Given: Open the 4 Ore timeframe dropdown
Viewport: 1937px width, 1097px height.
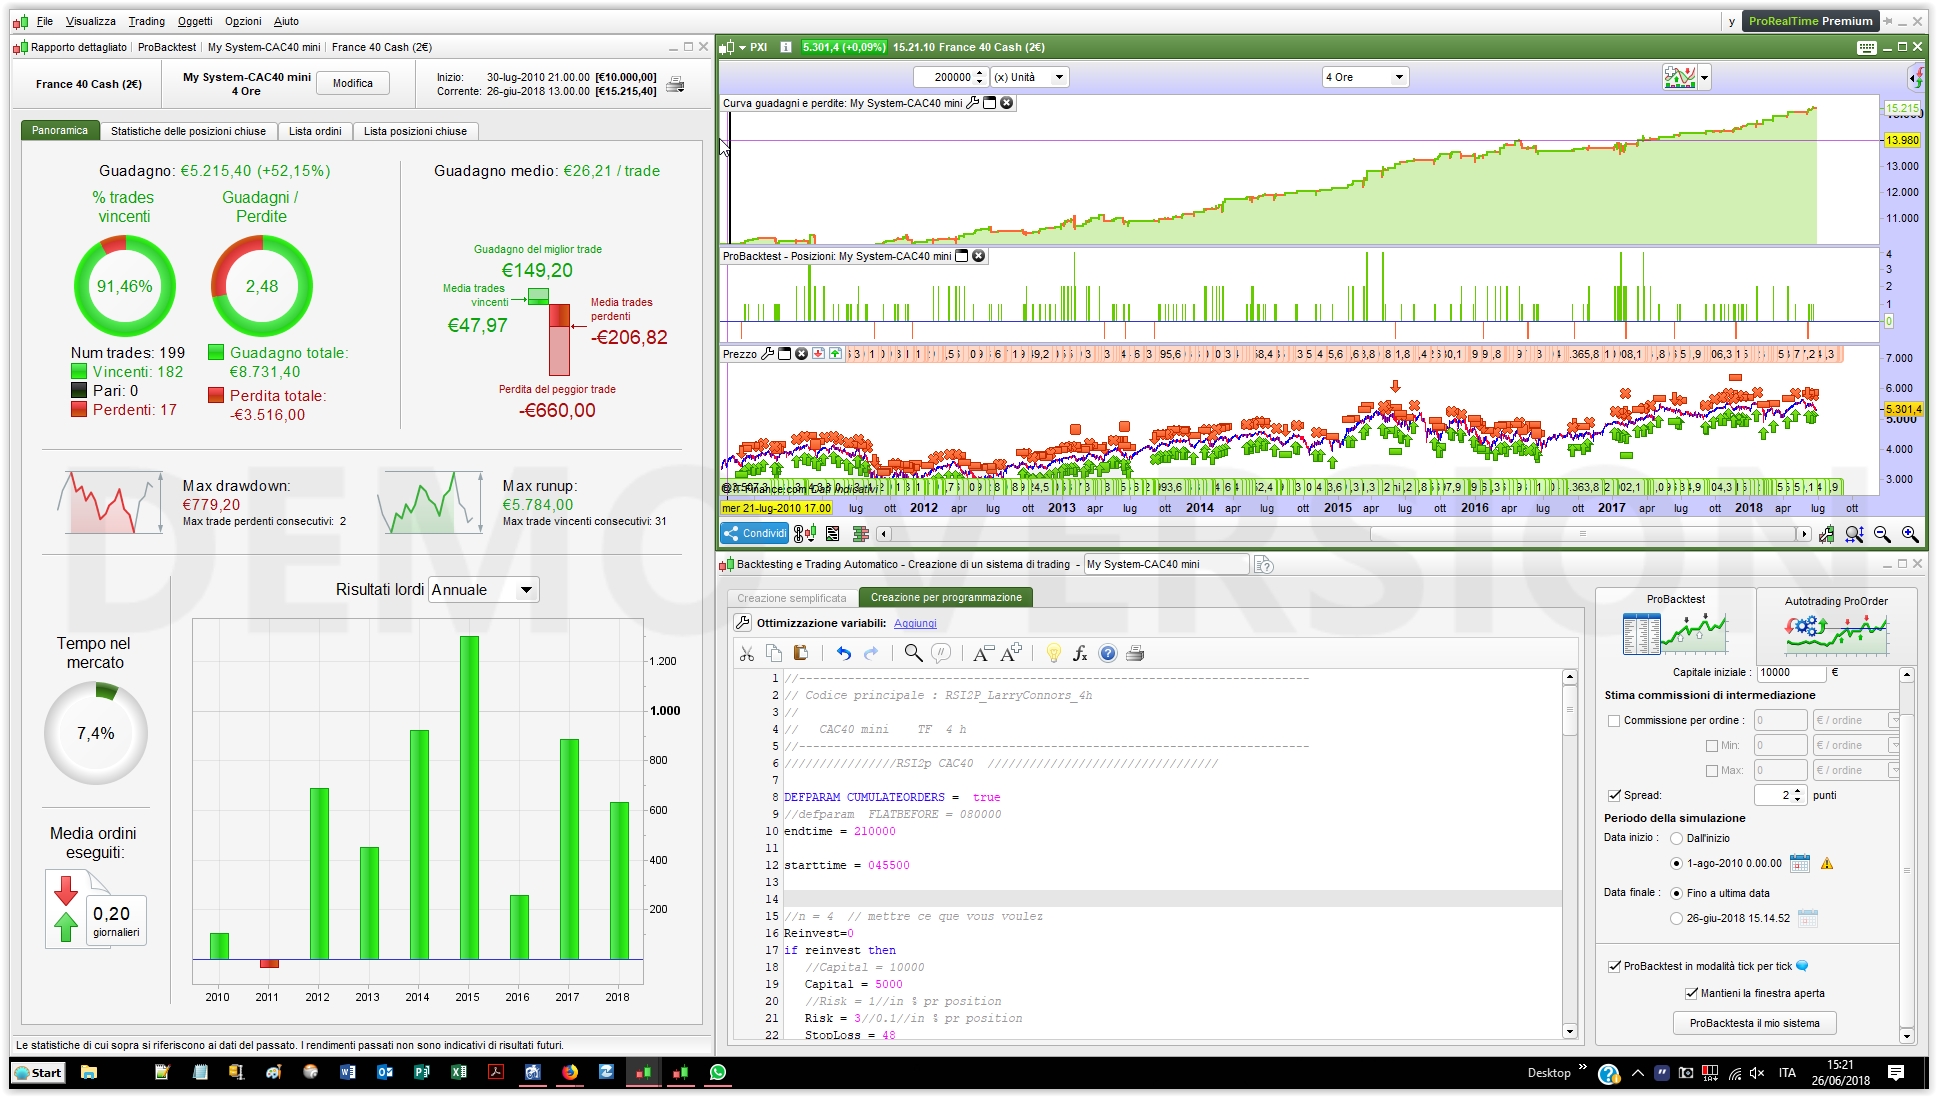Looking at the screenshot, I should (1364, 77).
